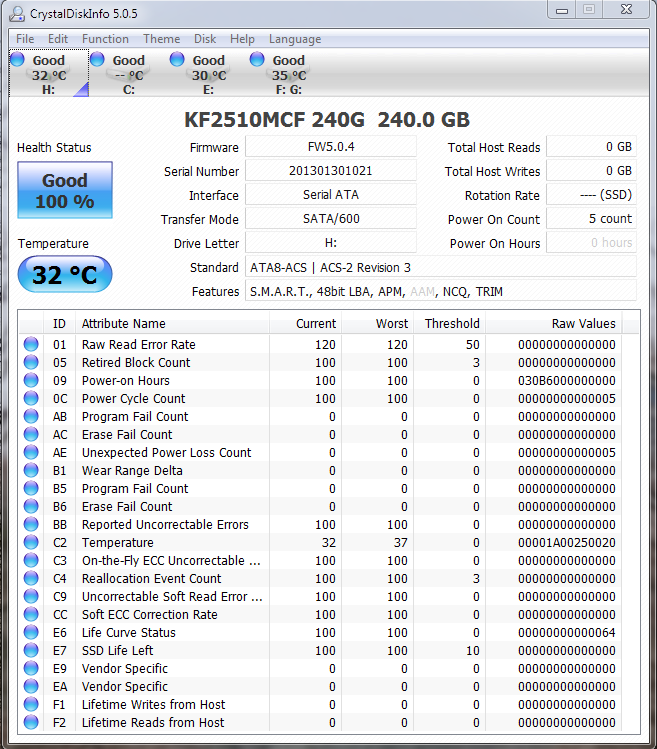The width and height of the screenshot is (657, 749).
Task: Click the Good 100 % health status button
Action: pos(65,191)
